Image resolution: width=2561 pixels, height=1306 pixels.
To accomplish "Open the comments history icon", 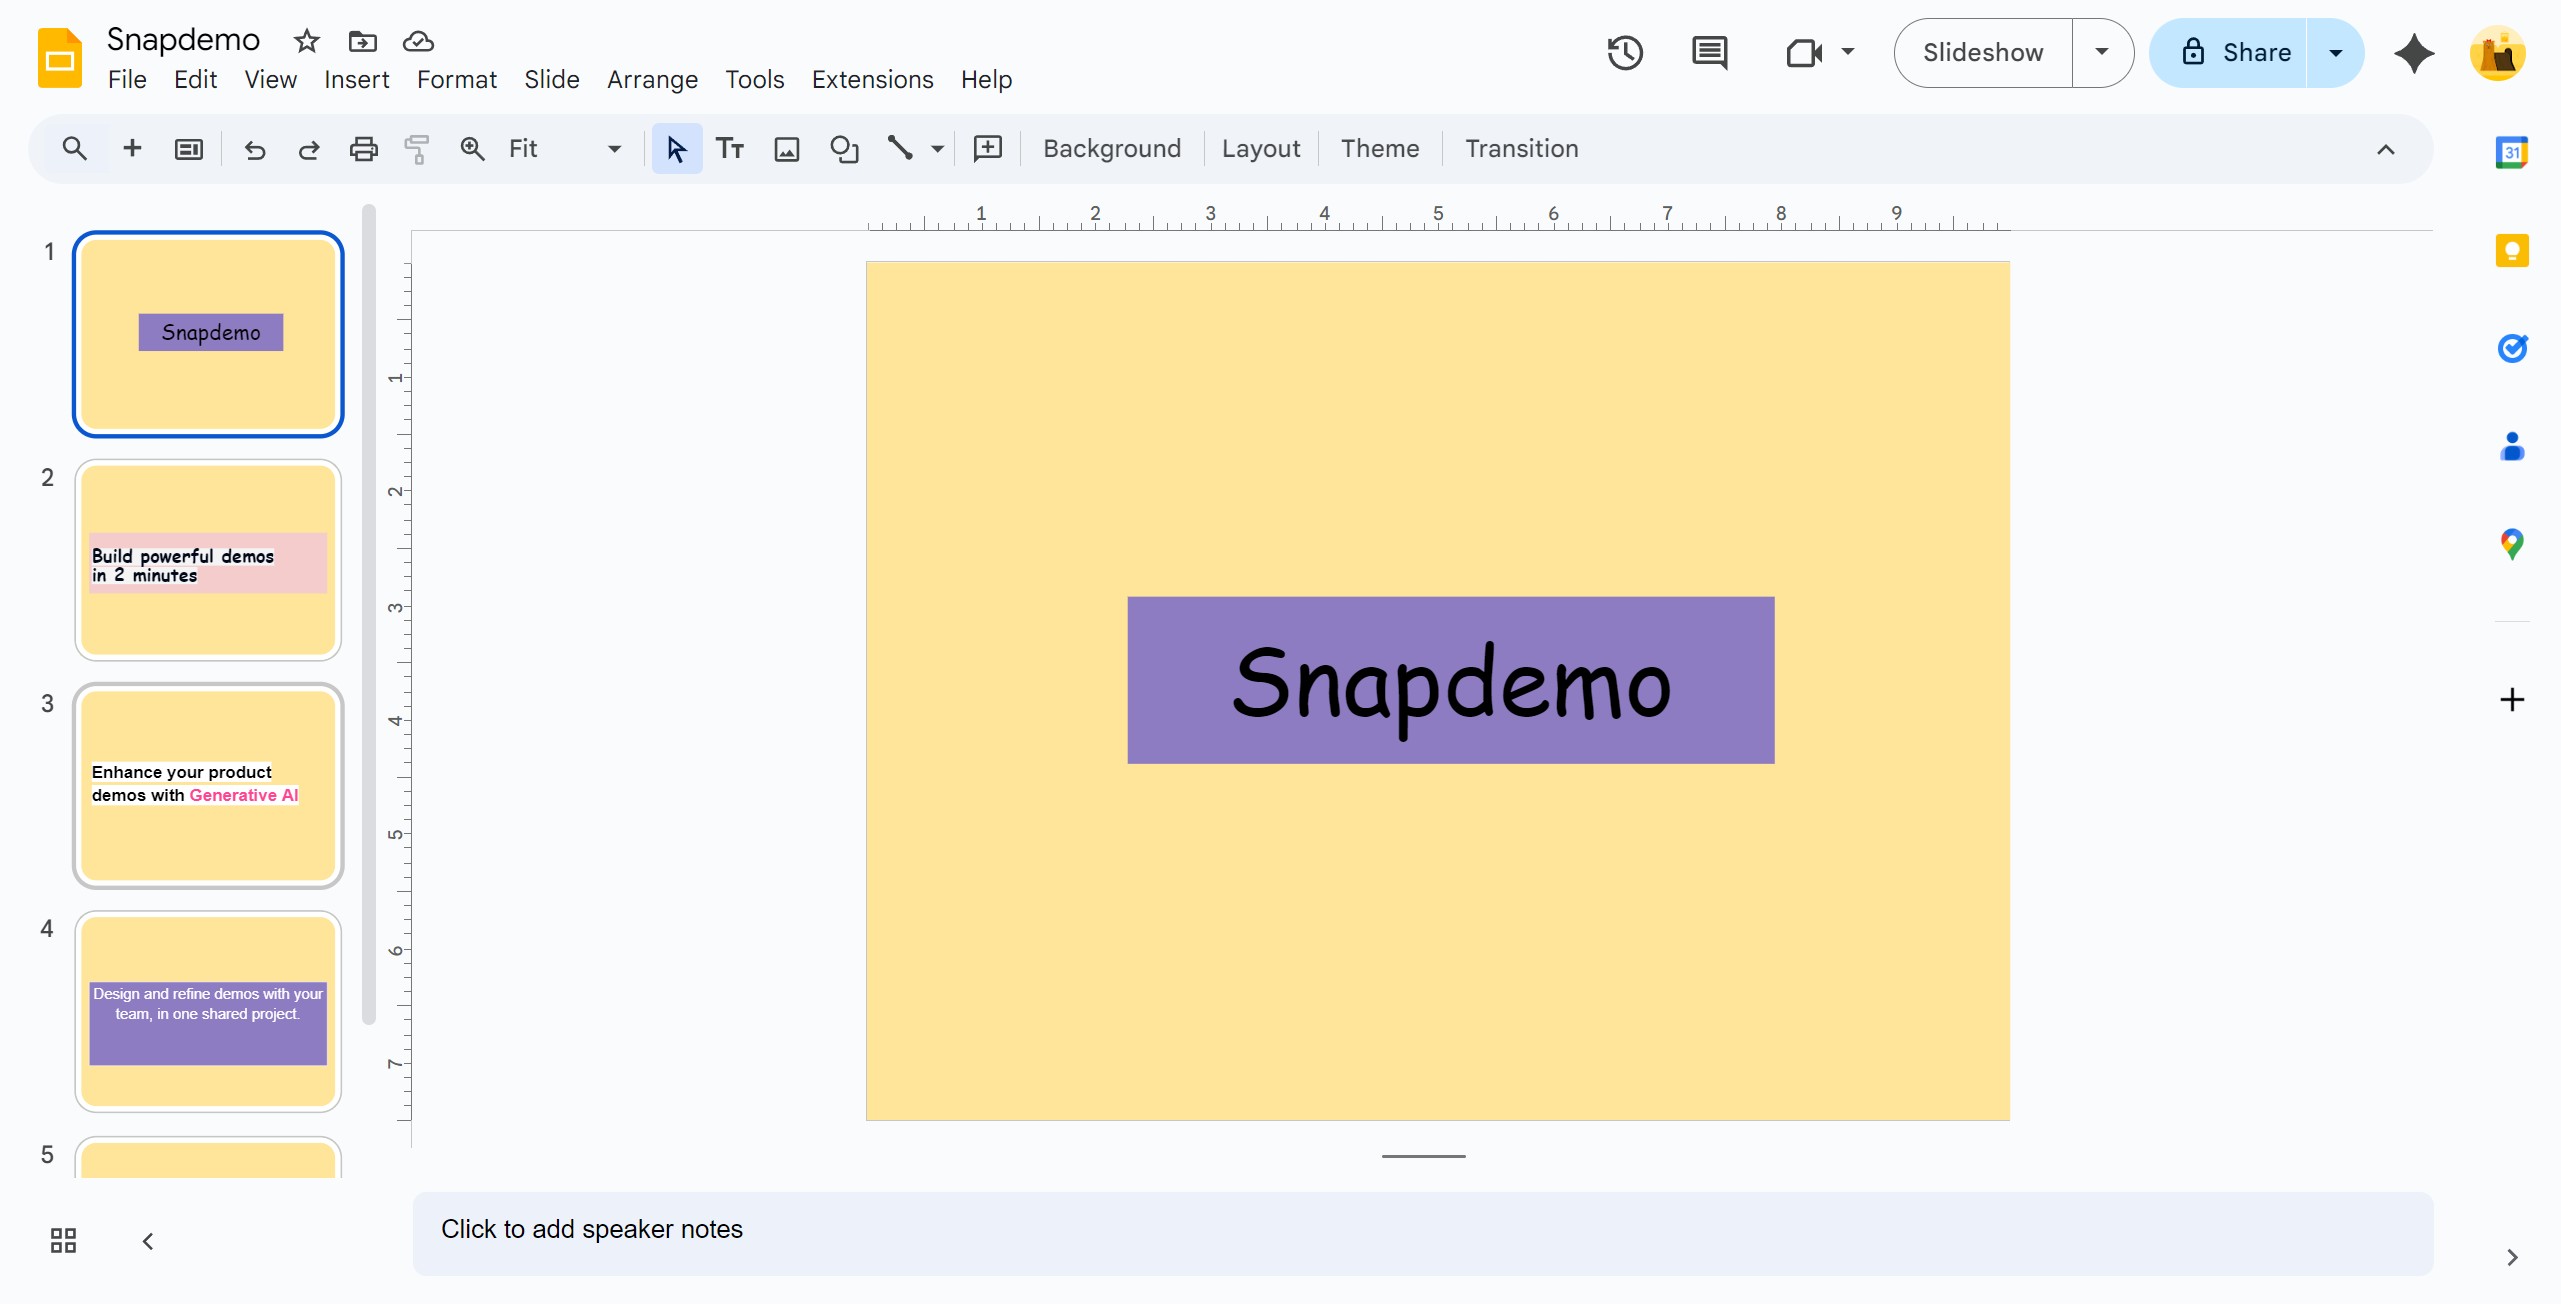I will (x=1709, y=53).
